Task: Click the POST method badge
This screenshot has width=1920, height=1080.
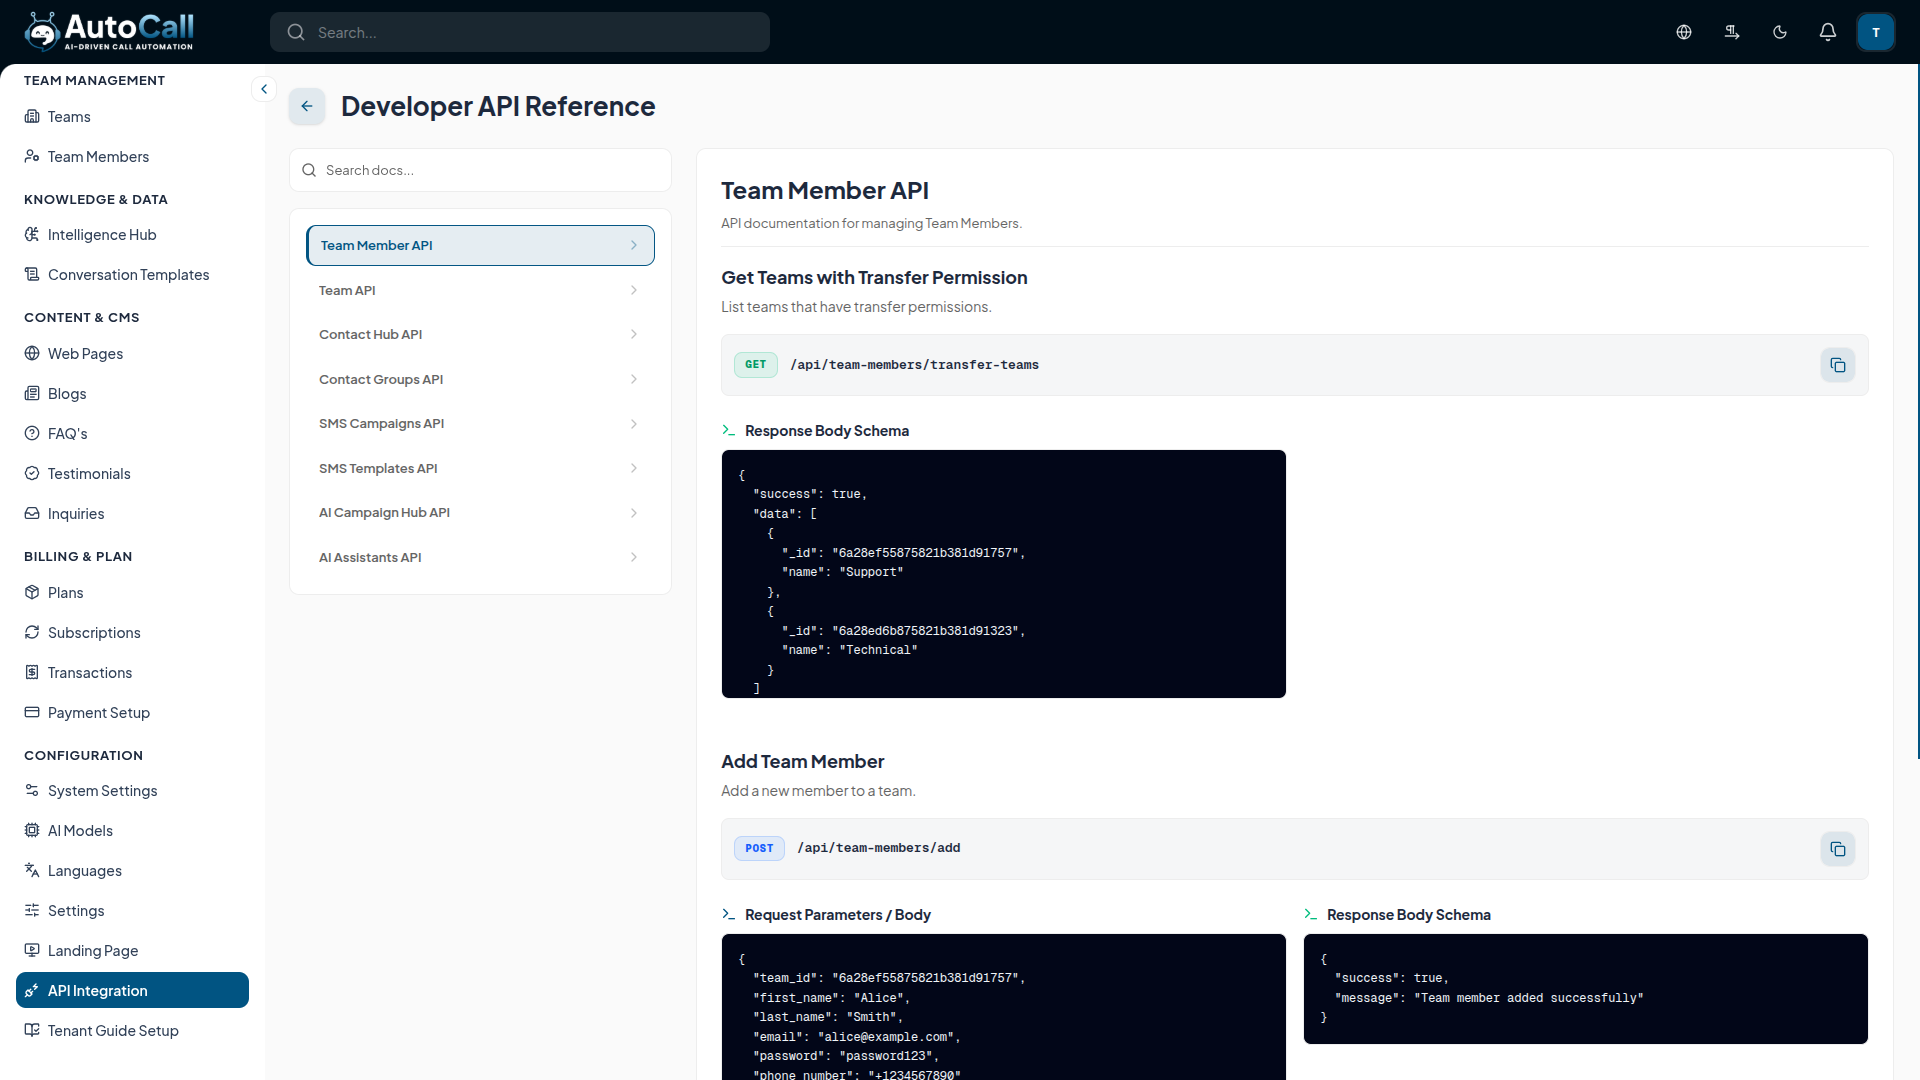Action: 759,849
